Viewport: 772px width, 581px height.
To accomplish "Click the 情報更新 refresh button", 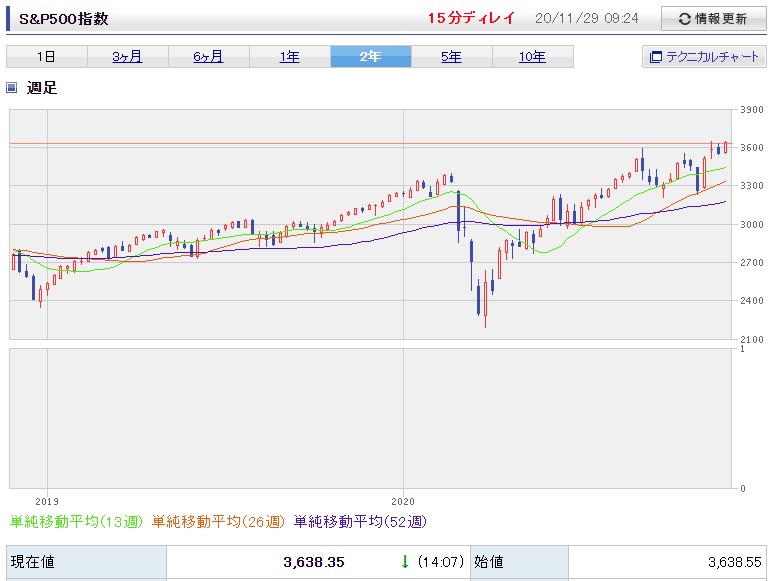I will pyautogui.click(x=713, y=19).
